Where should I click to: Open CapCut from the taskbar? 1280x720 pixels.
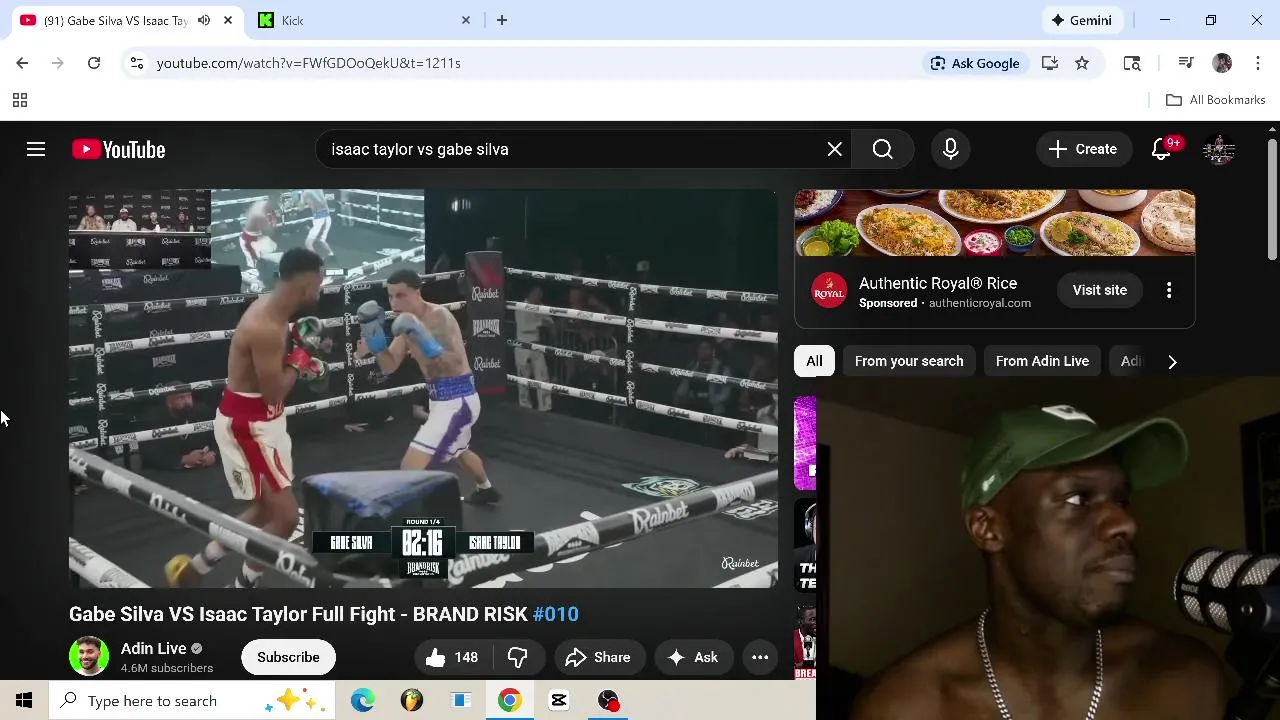pyautogui.click(x=559, y=701)
